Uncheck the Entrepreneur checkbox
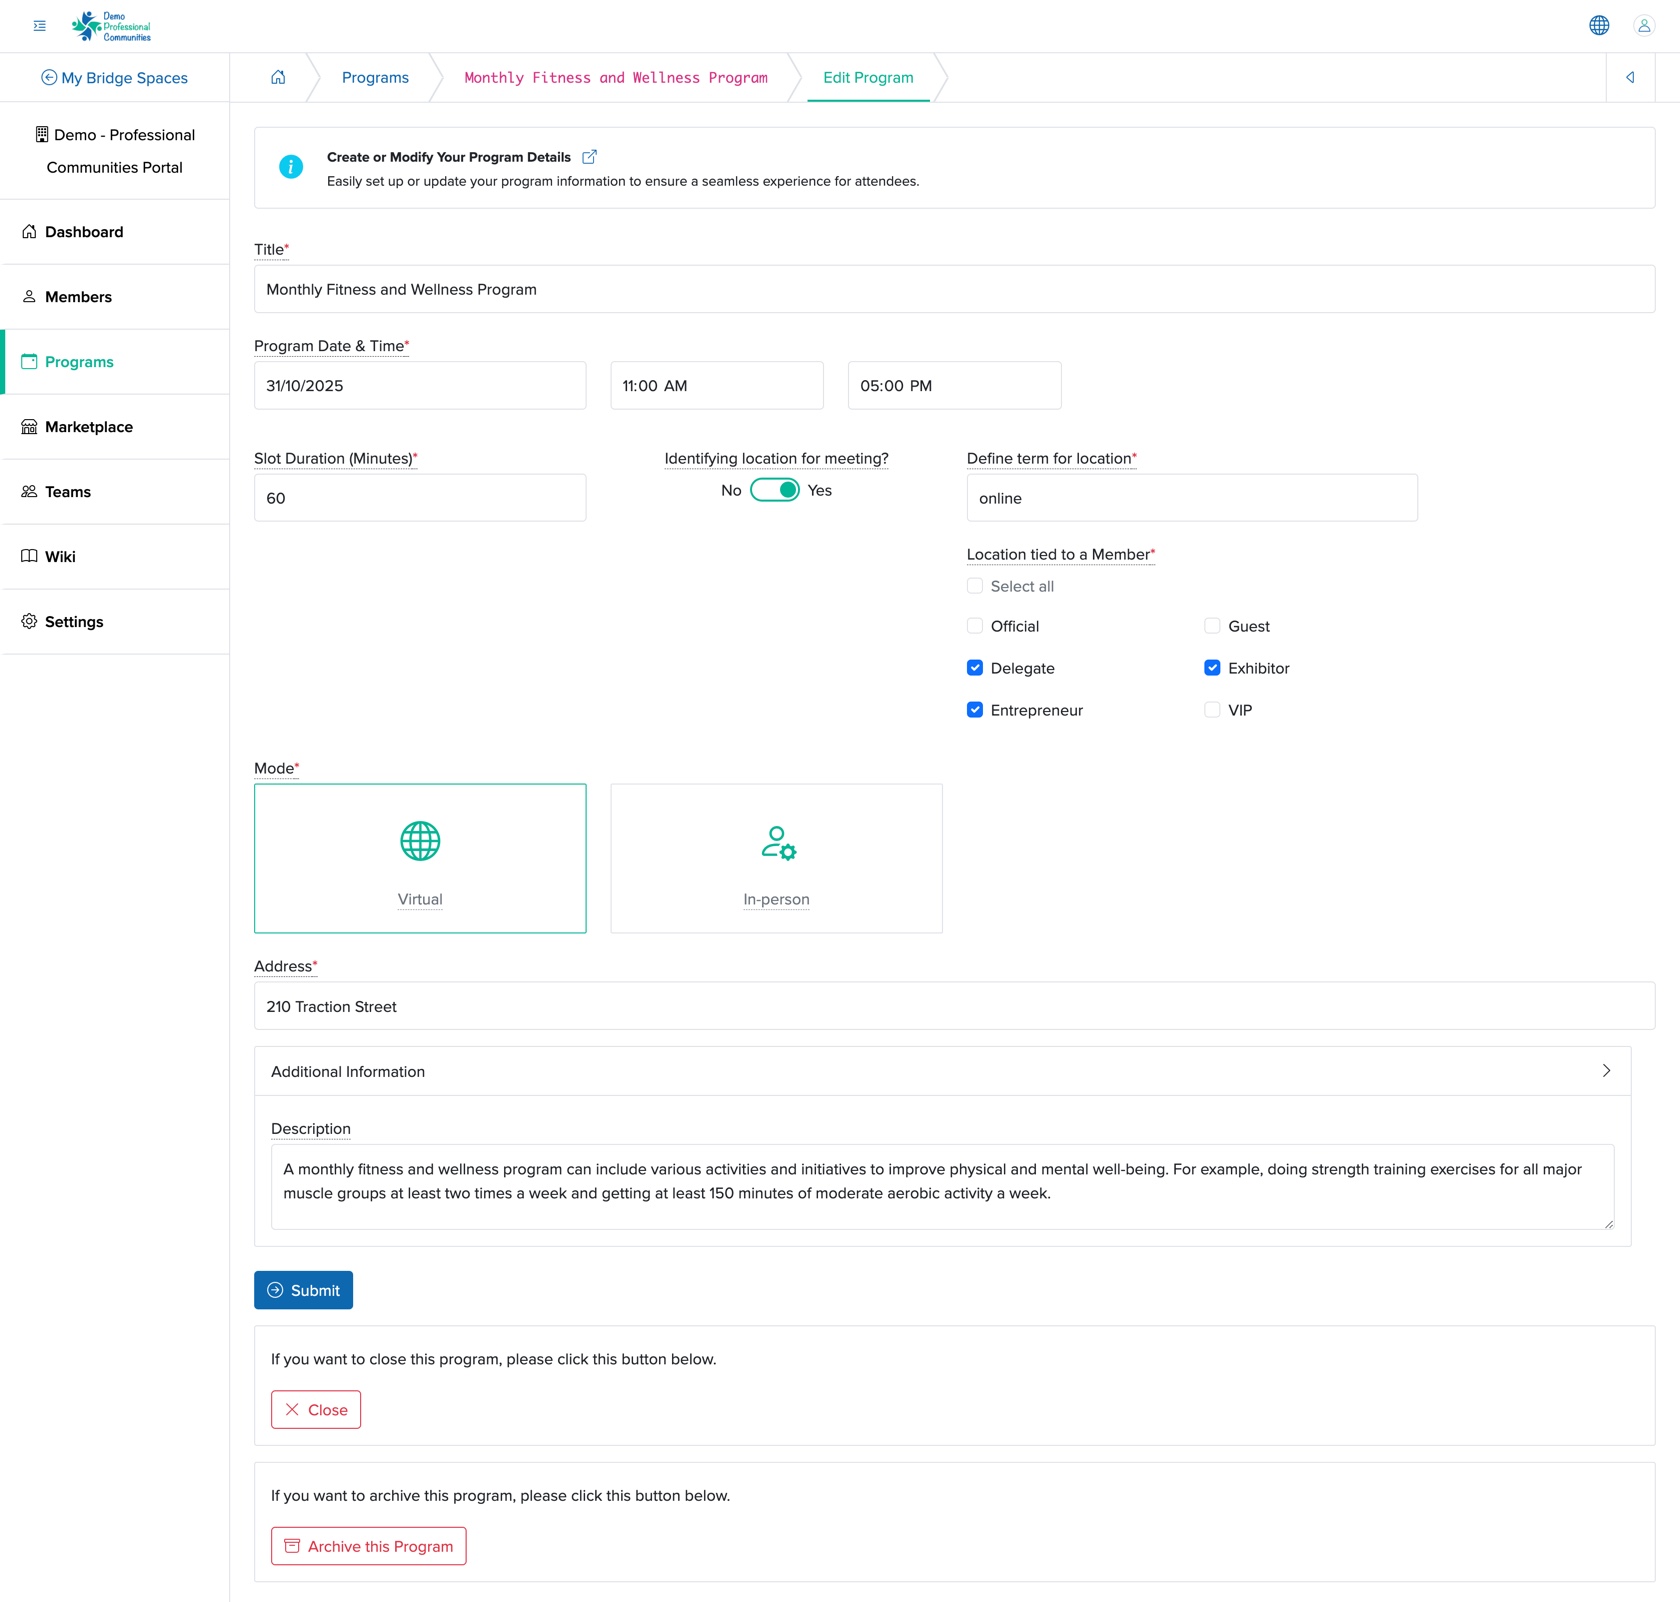This screenshot has width=1680, height=1602. (x=975, y=710)
